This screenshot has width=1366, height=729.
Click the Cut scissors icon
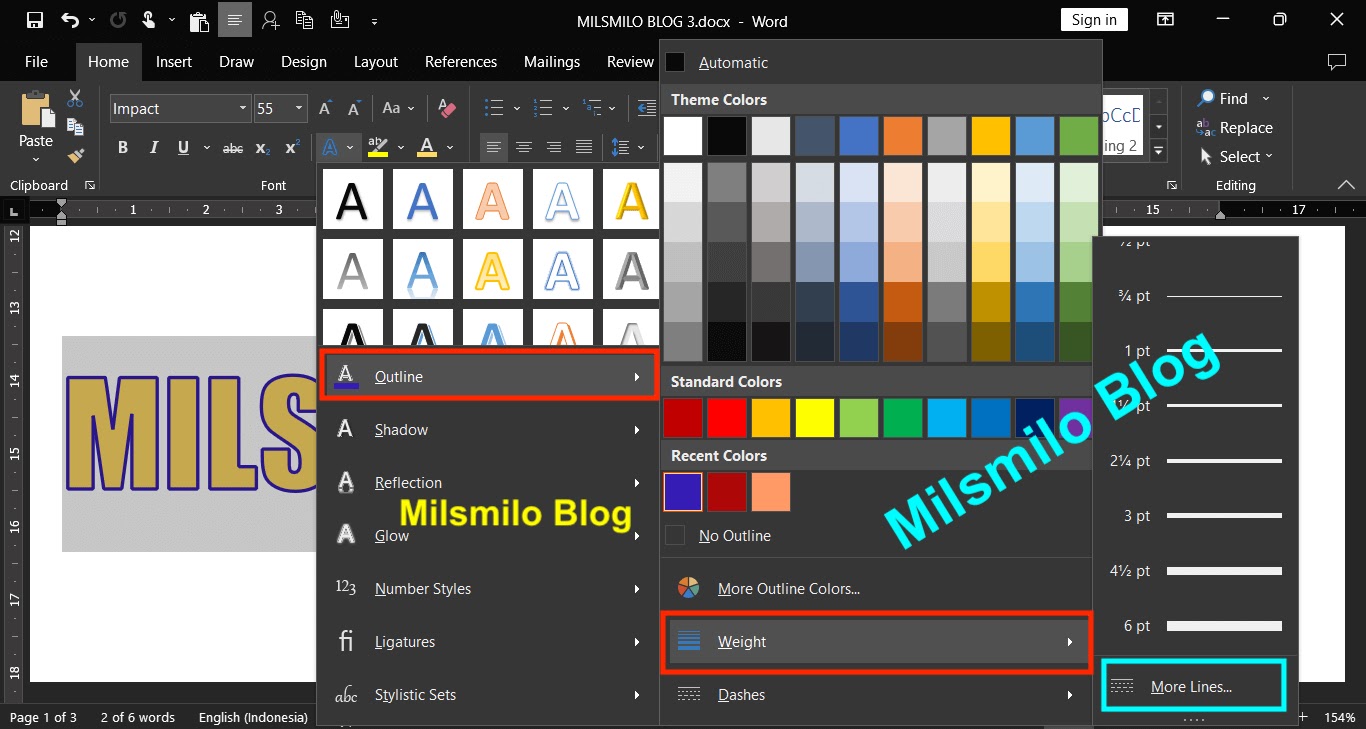[75, 98]
